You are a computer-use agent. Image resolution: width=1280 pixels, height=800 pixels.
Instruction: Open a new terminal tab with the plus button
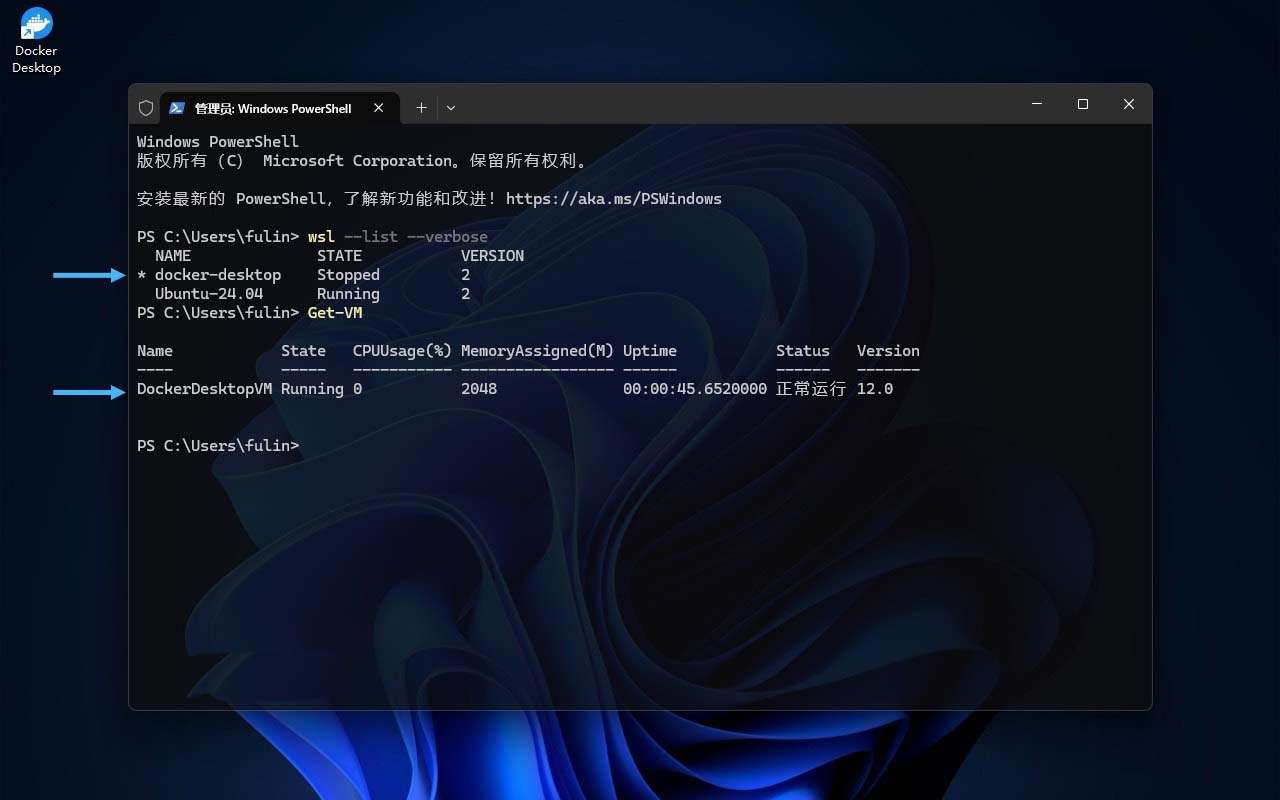pos(421,108)
